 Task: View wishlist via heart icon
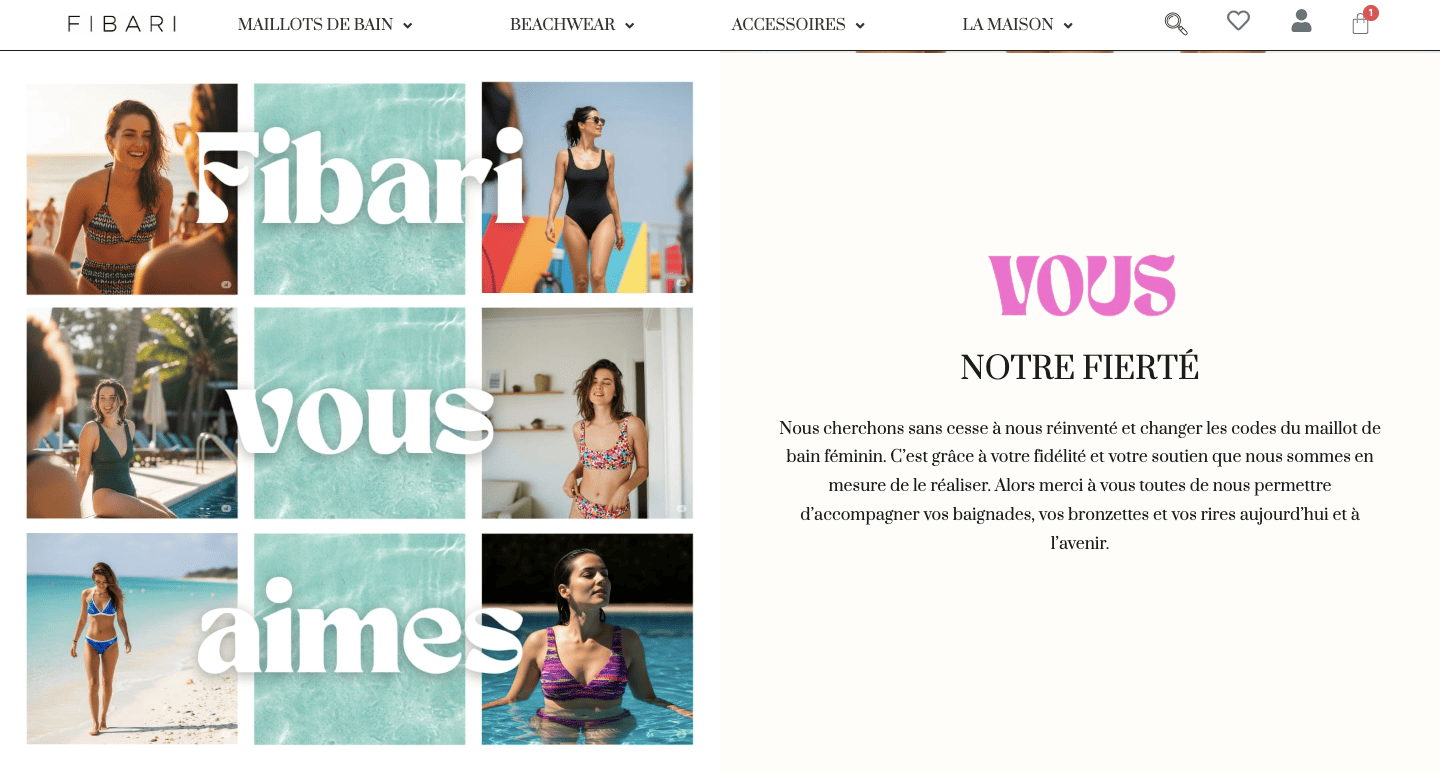click(x=1238, y=21)
